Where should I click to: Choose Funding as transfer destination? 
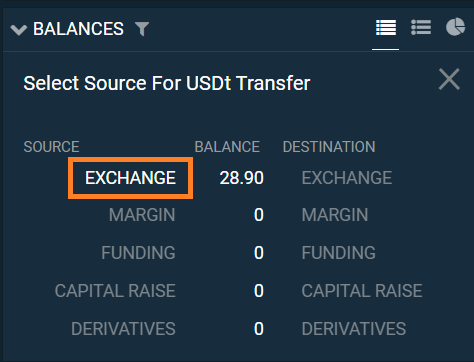[x=339, y=253]
